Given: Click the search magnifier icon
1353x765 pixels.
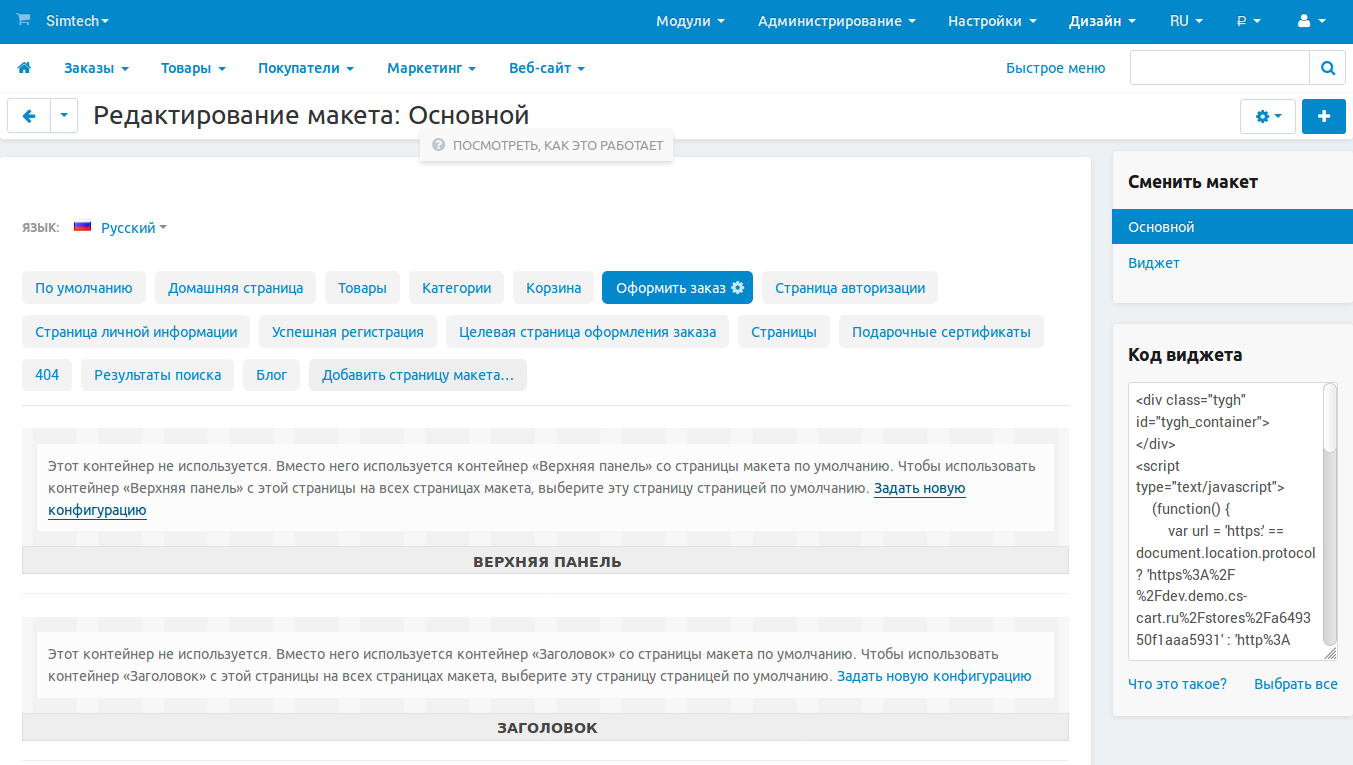Looking at the screenshot, I should [x=1327, y=68].
